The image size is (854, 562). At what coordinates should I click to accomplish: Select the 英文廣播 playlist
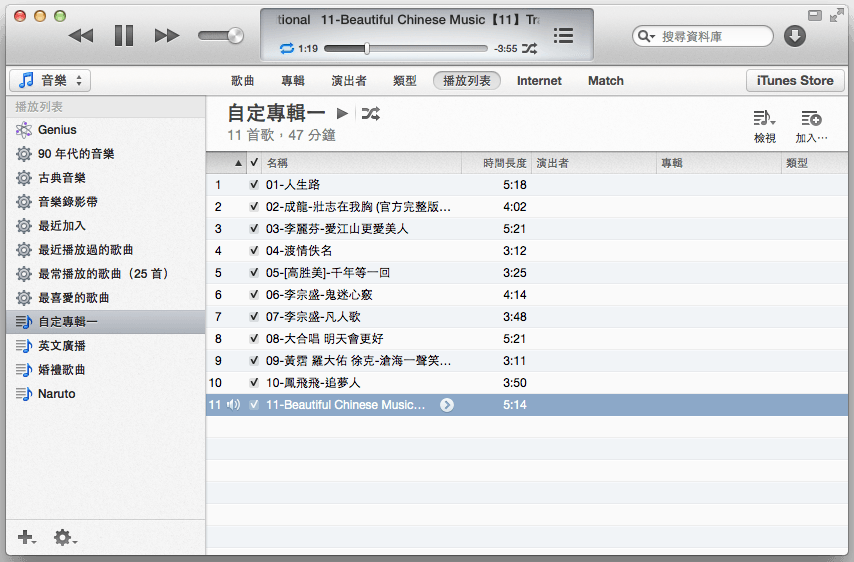(106, 346)
